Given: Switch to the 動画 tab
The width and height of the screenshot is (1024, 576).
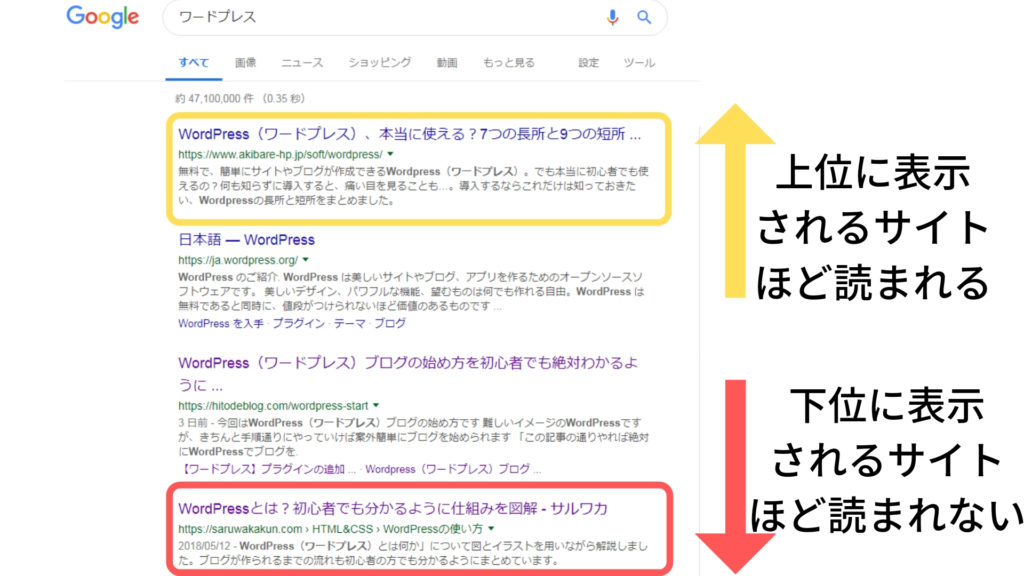Looking at the screenshot, I should click(x=447, y=63).
